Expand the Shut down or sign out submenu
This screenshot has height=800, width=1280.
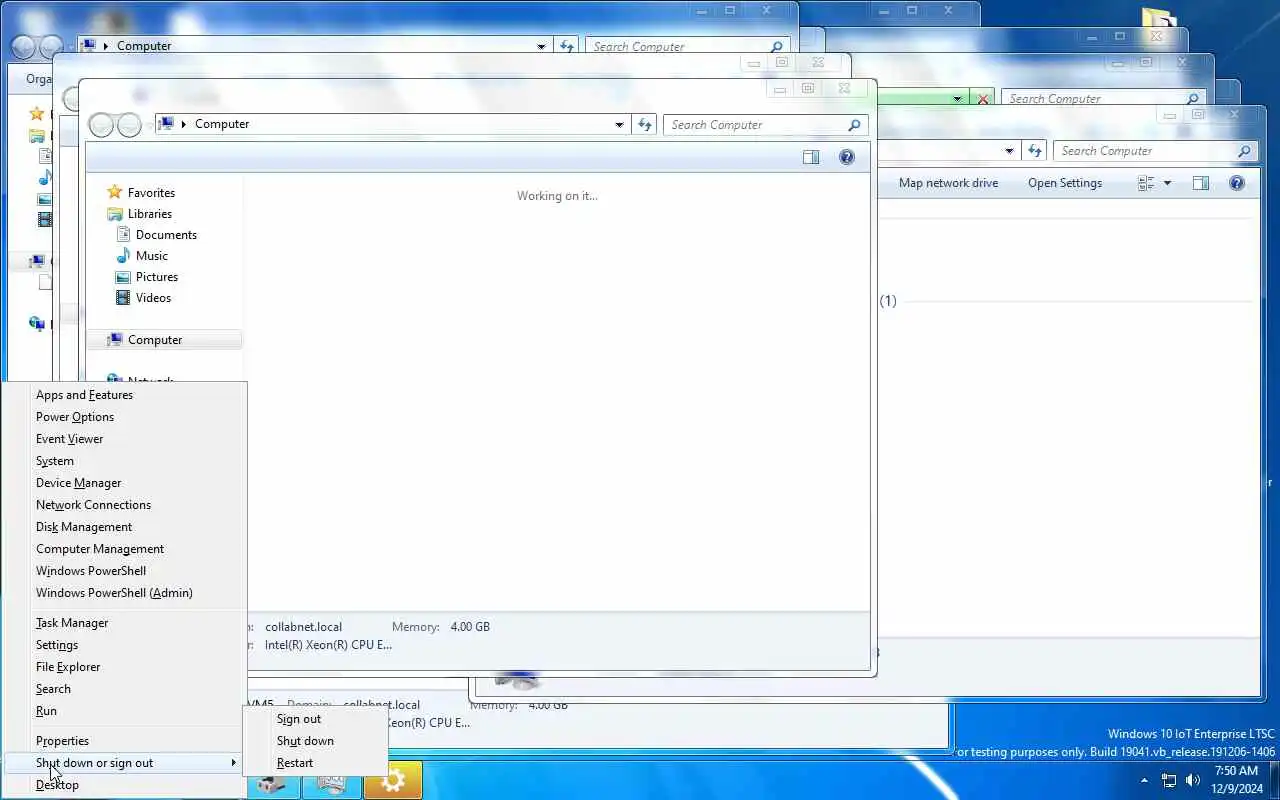[x=125, y=763]
